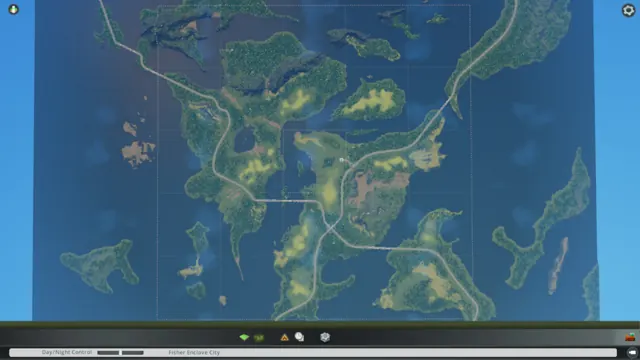Adjust the Day/Night Control slider
Screen dimensions: 640x360
(x=120, y=352)
